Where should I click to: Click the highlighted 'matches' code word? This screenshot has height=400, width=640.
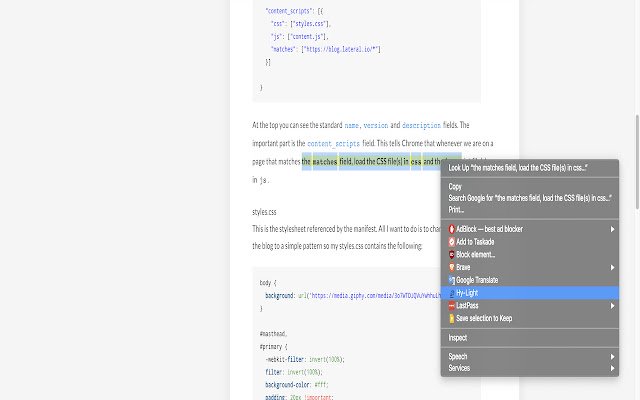(x=325, y=162)
